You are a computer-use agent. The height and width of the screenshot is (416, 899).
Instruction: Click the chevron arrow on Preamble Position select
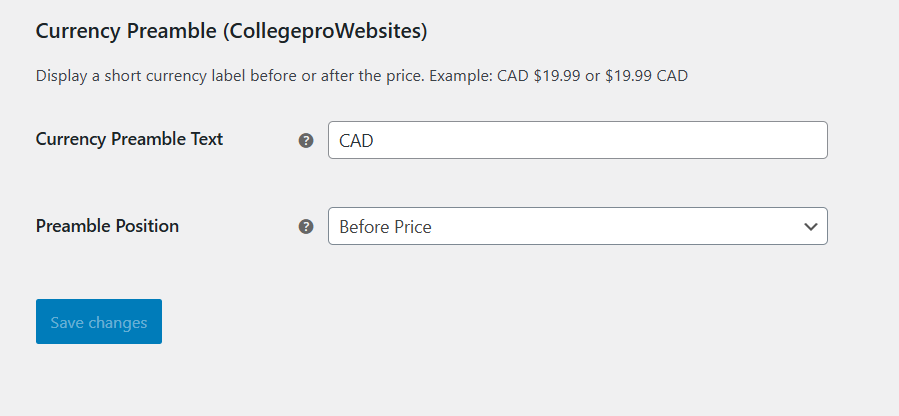pyautogui.click(x=811, y=227)
